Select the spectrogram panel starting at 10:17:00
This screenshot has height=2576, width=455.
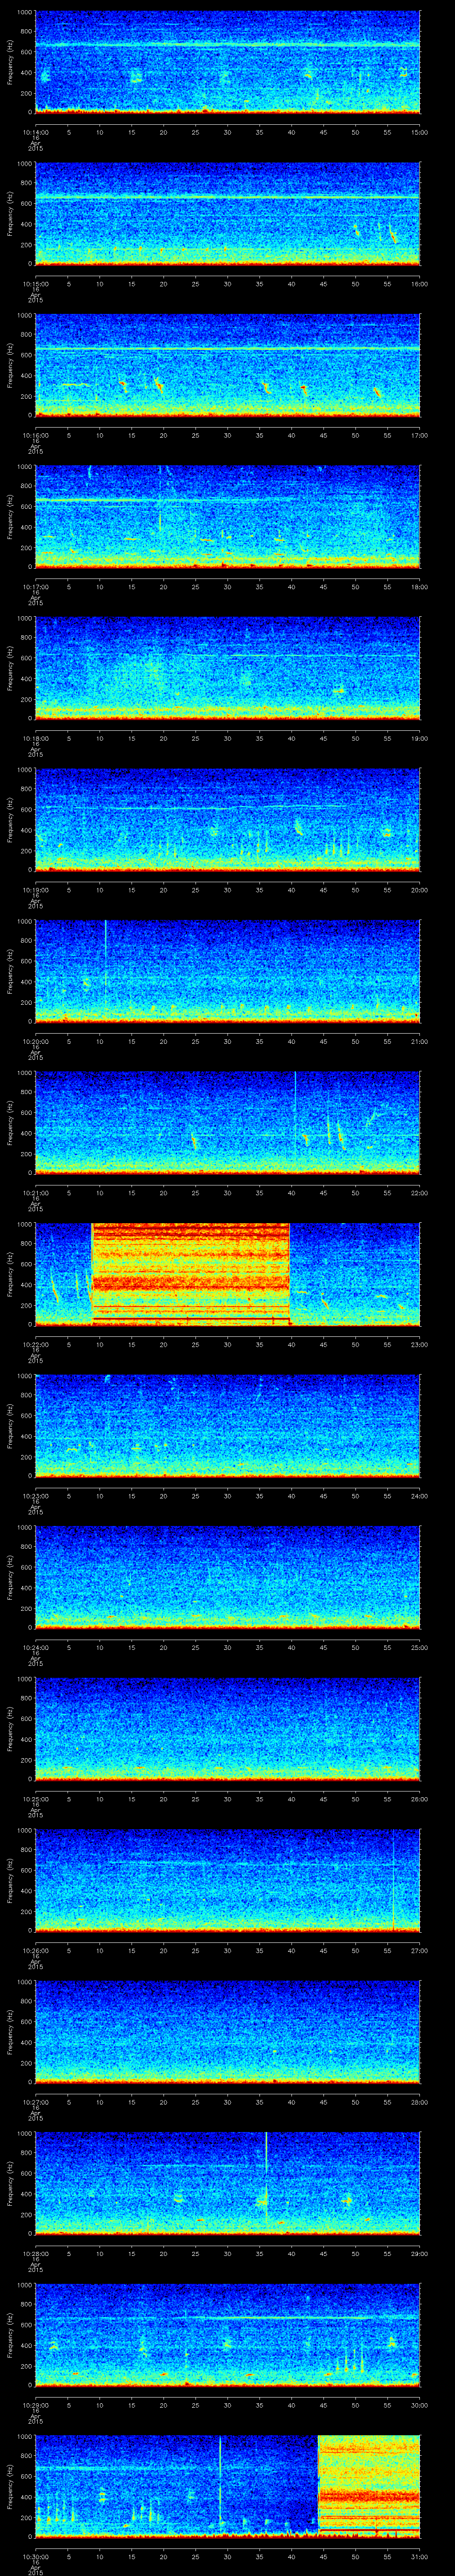coord(227,516)
